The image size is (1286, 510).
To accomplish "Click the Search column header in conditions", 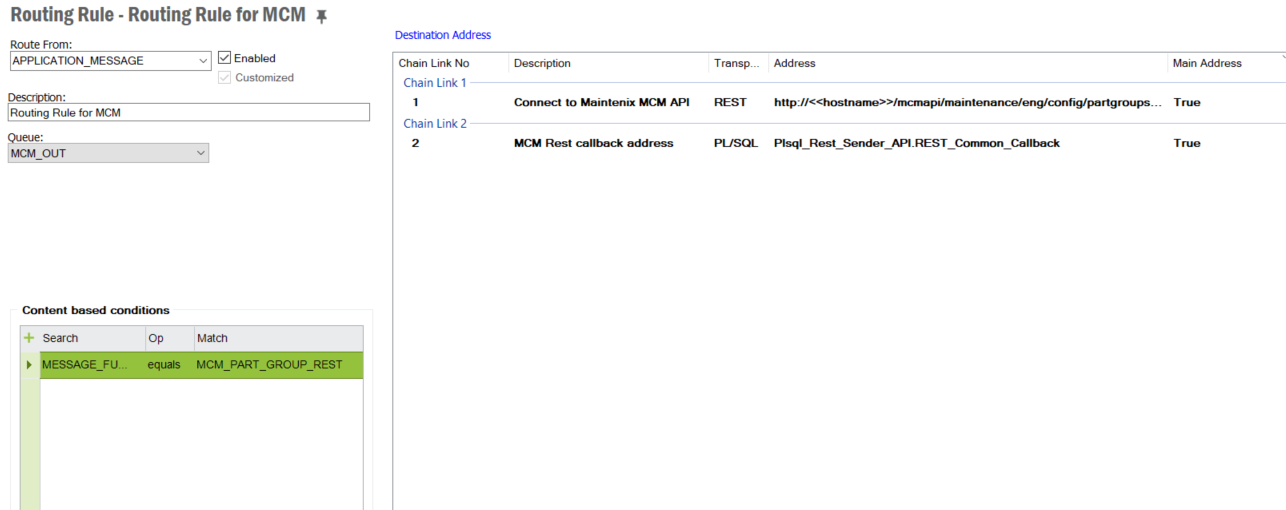I will point(61,338).
